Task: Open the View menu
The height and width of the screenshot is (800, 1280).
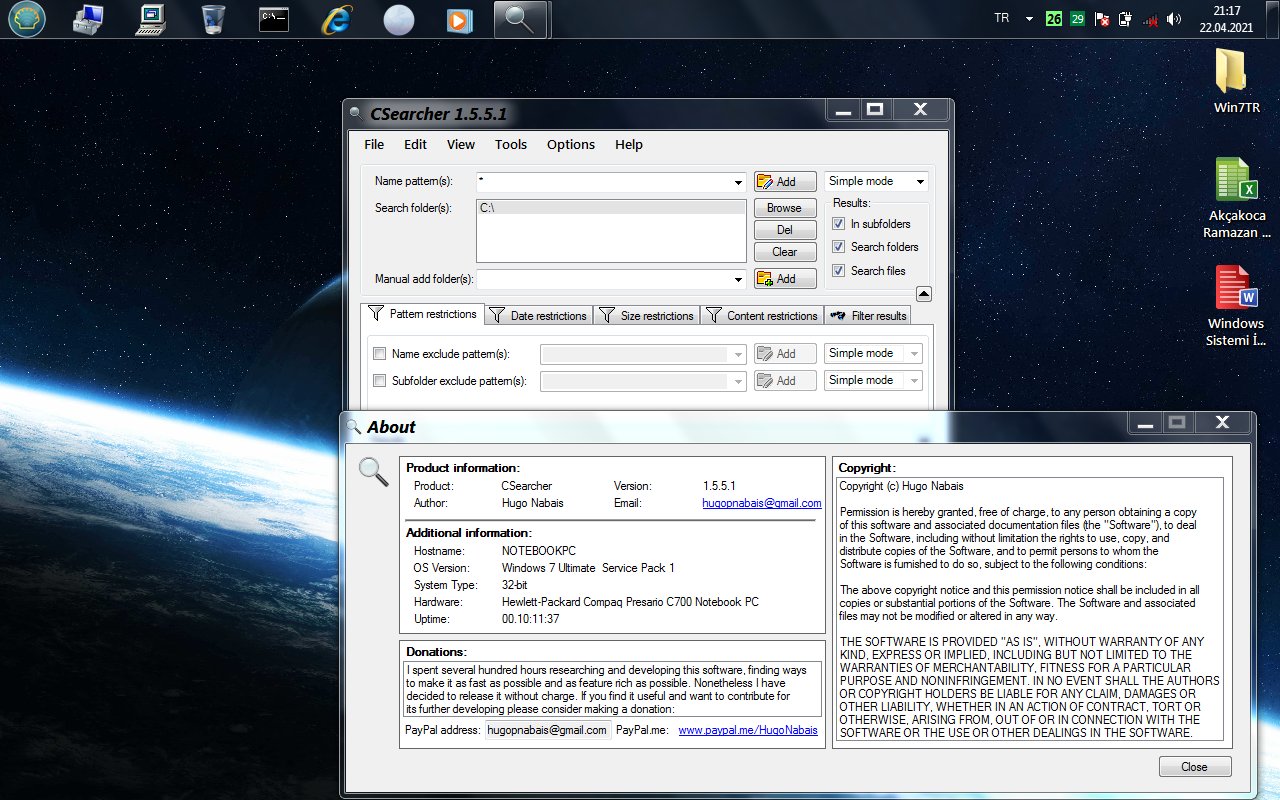Action: tap(461, 144)
